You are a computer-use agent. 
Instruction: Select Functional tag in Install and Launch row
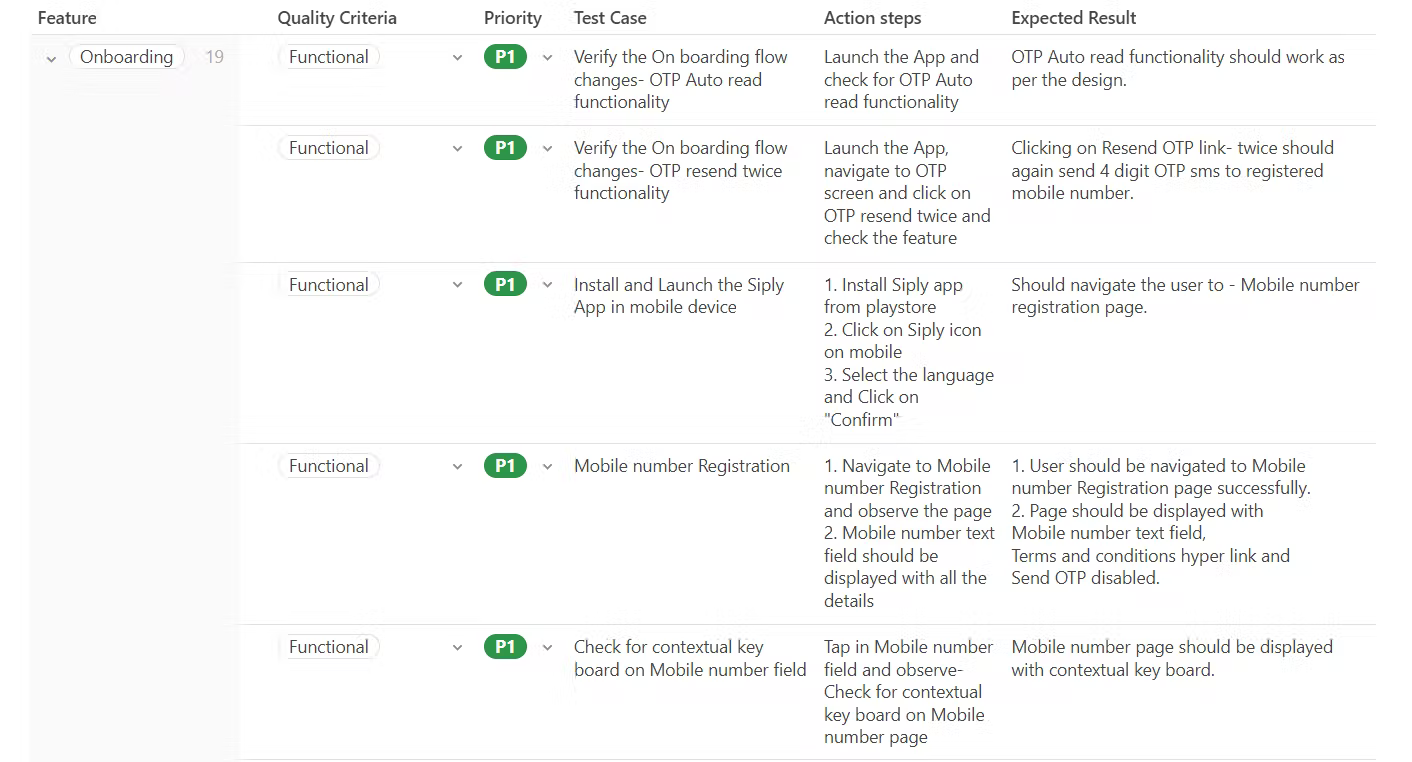coord(328,285)
